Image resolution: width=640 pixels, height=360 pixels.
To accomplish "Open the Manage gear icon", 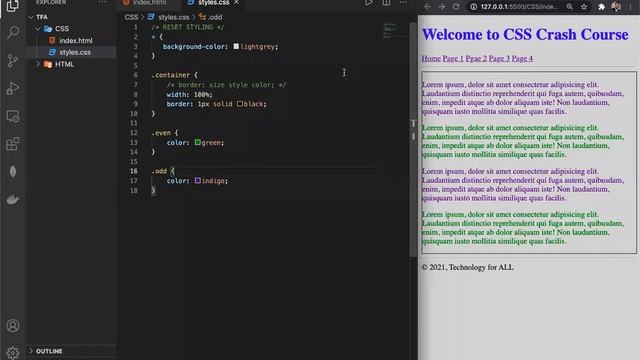I will [13, 353].
